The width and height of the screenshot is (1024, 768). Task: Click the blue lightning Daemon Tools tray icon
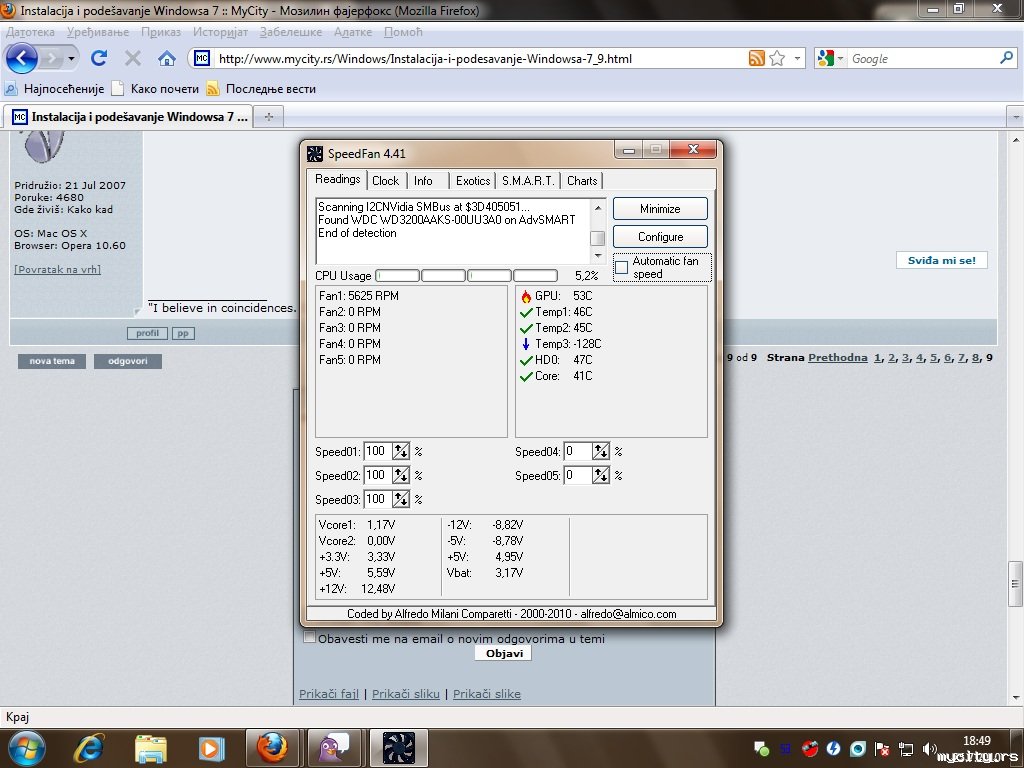[x=833, y=748]
